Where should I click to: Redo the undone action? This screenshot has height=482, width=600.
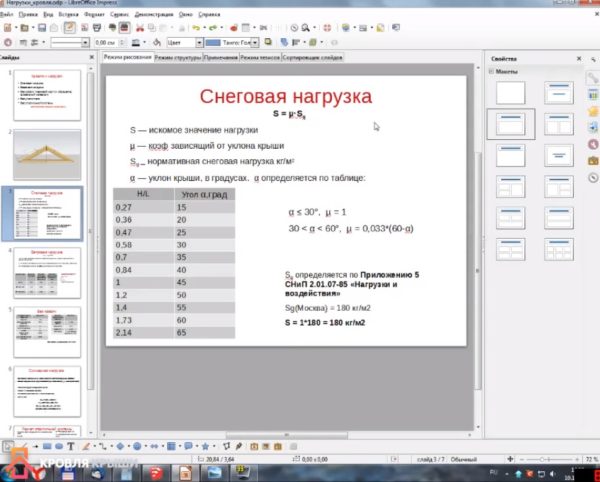(213, 28)
